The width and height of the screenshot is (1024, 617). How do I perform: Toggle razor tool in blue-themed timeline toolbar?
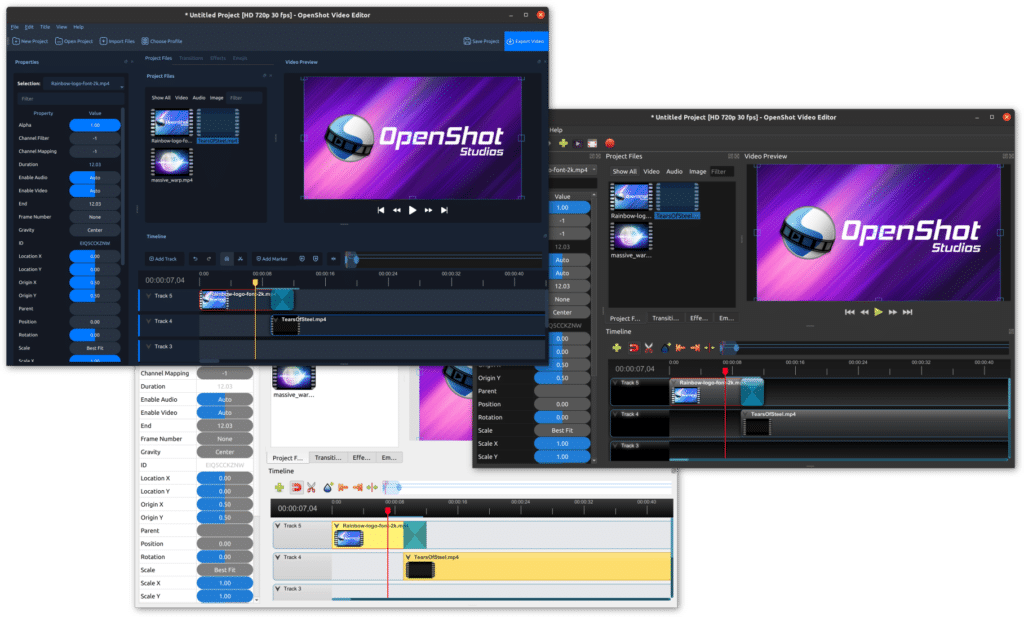pyautogui.click(x=240, y=259)
